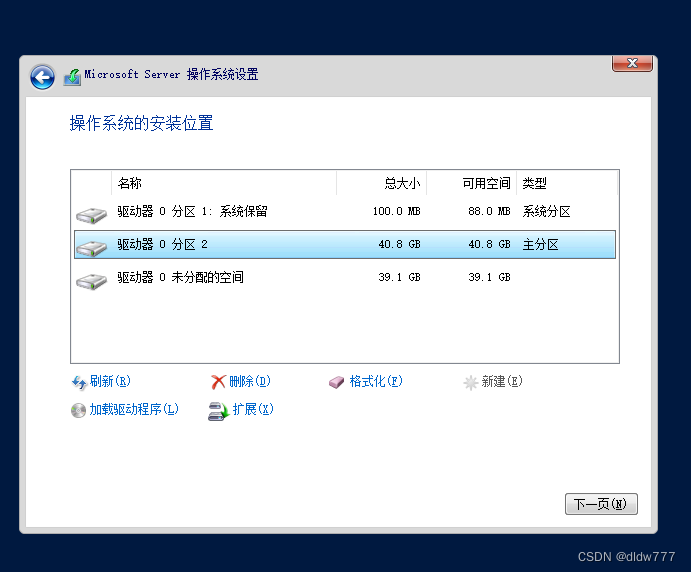The width and height of the screenshot is (691, 572).
Task: Click the 下一页(N) next button
Action: (x=601, y=504)
